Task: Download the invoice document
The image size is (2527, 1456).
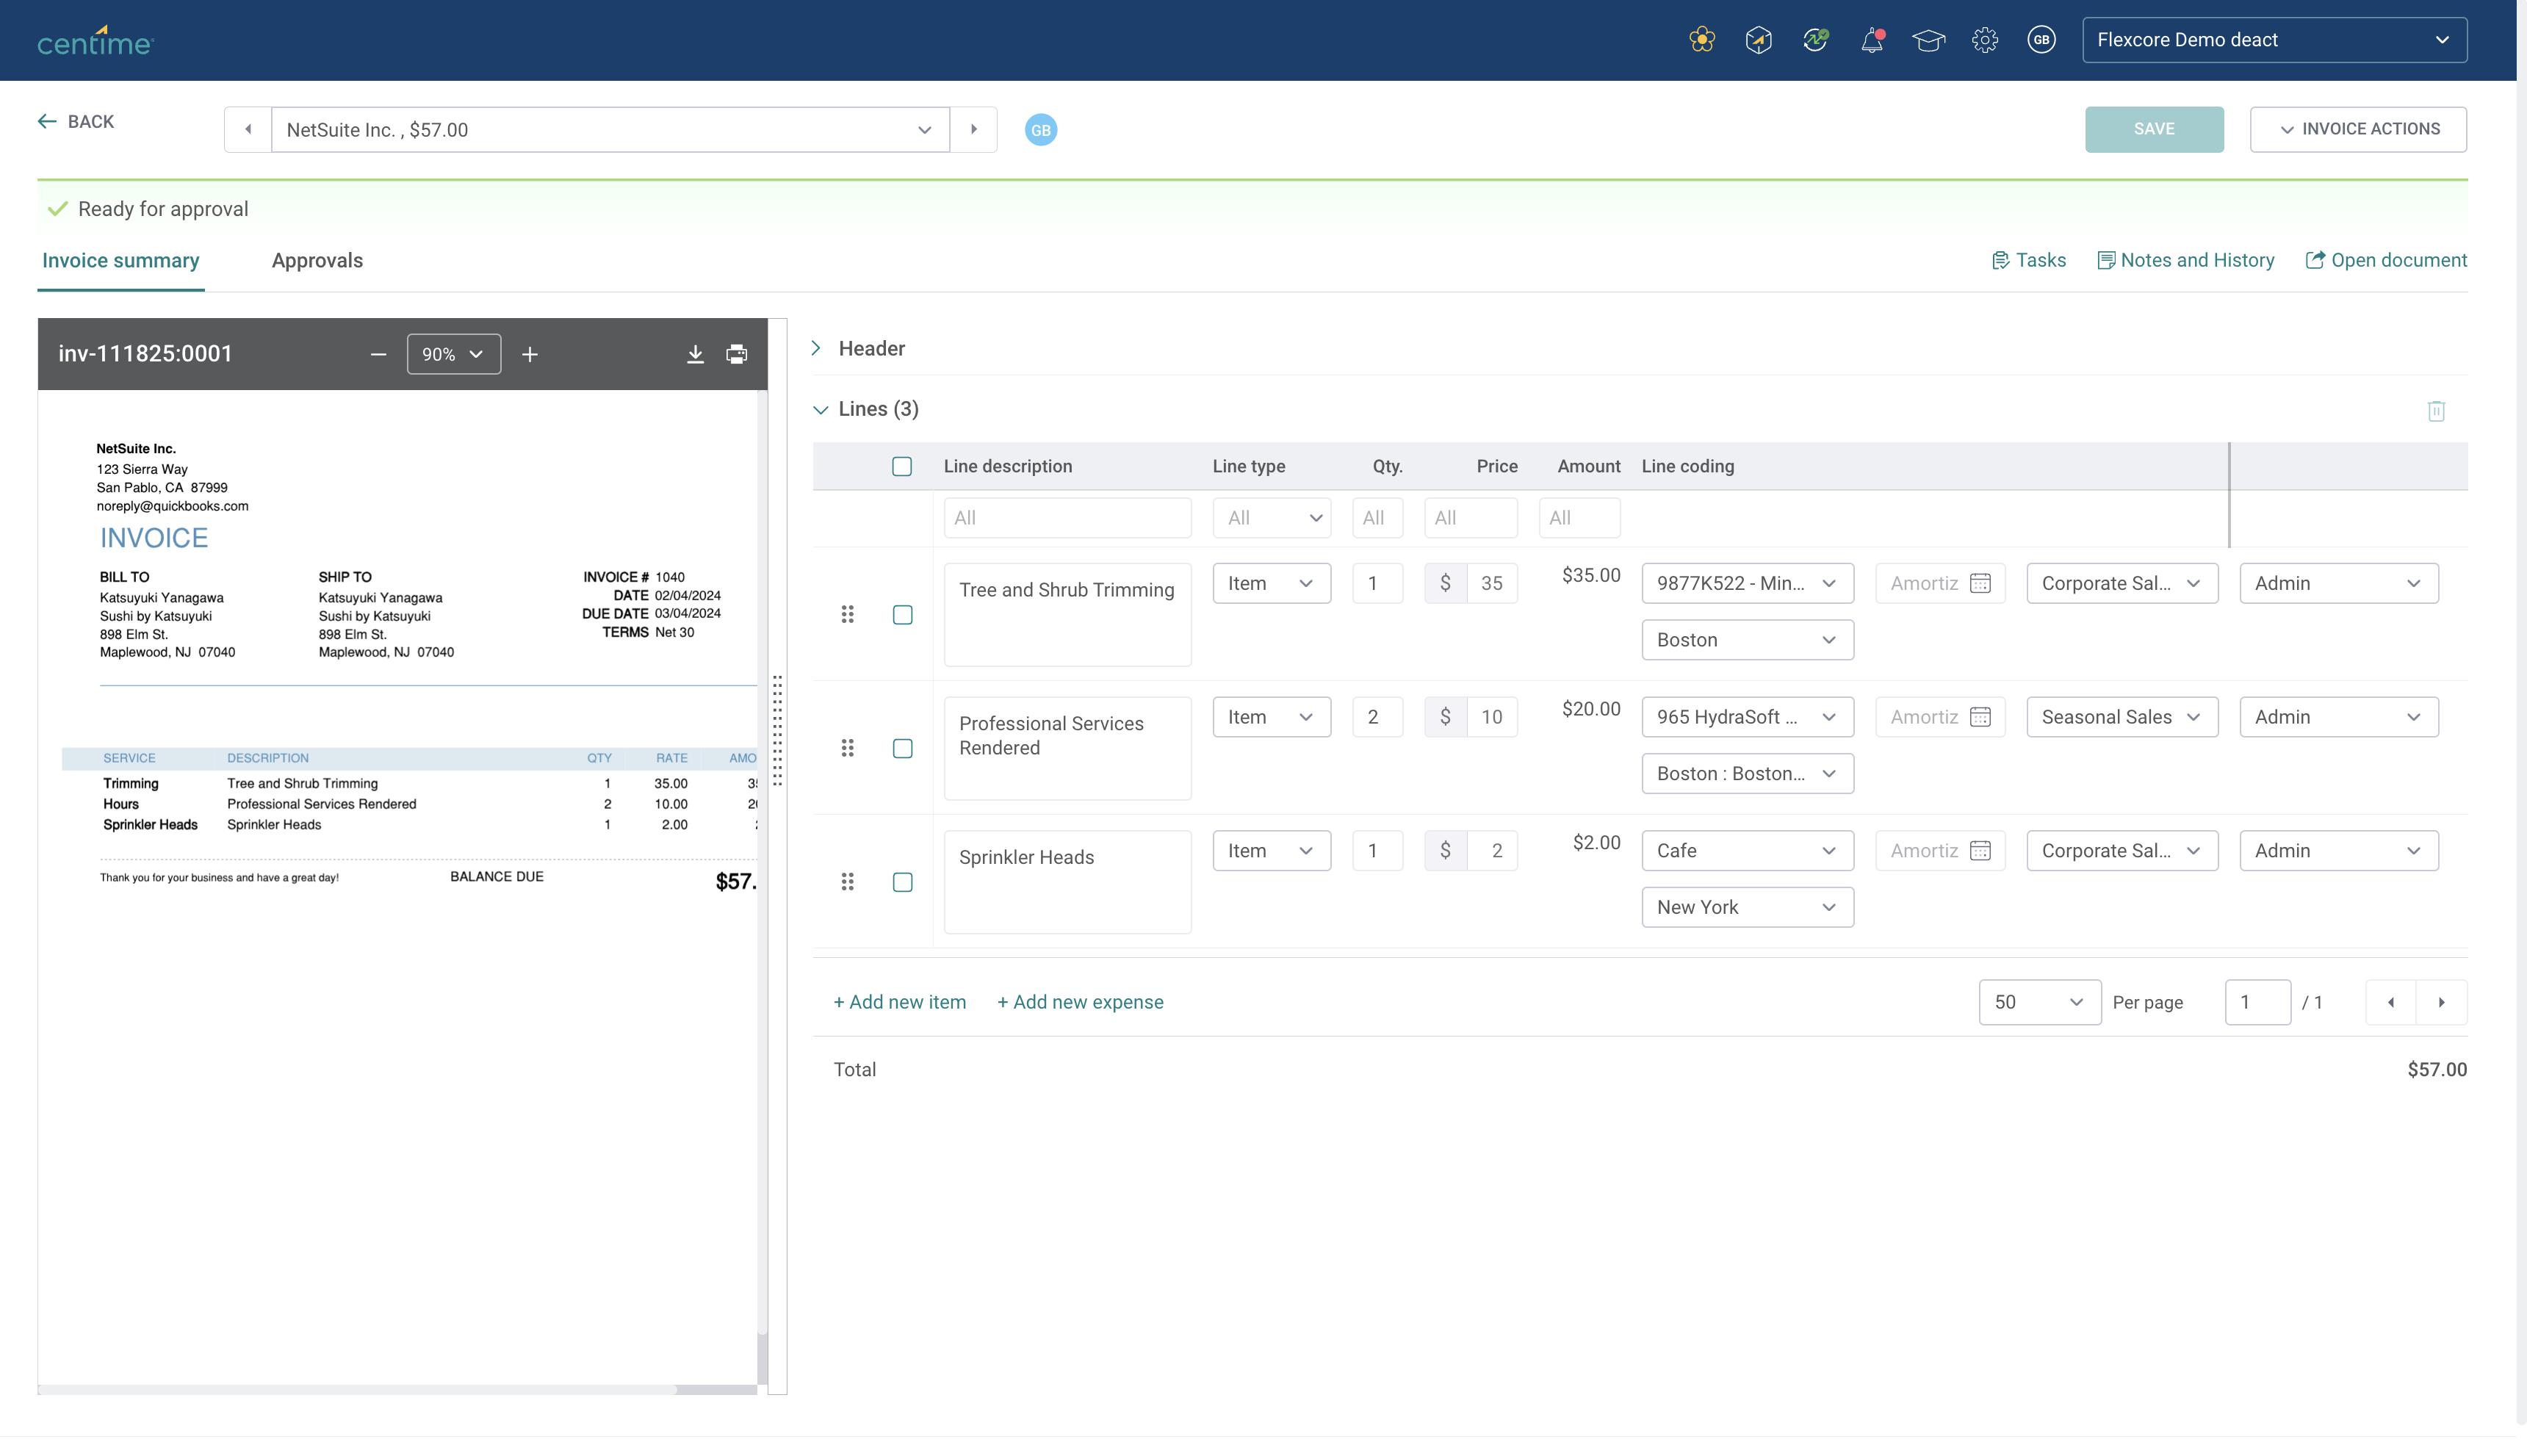Action: [695, 354]
